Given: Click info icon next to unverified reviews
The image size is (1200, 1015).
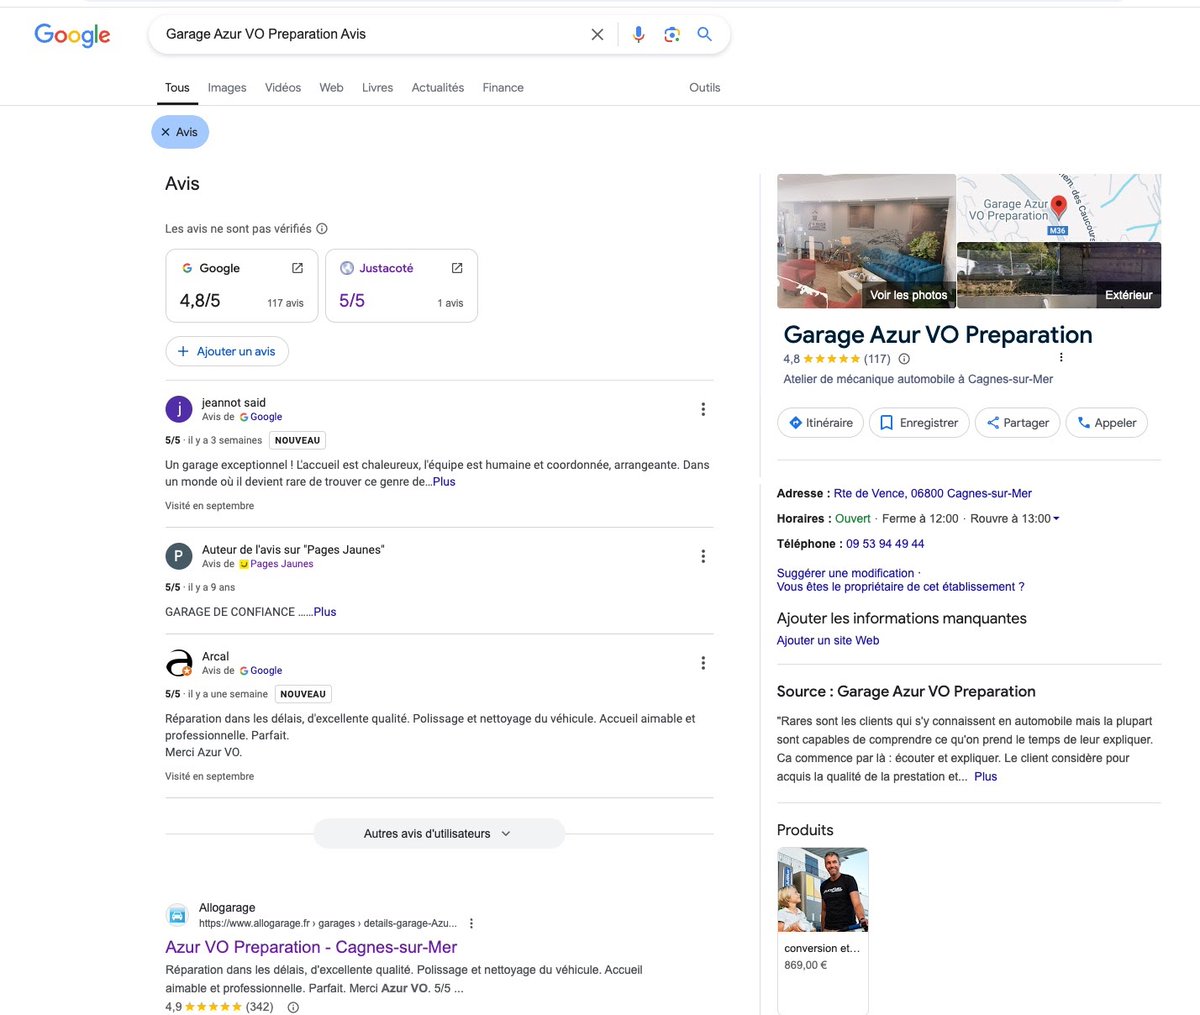Looking at the screenshot, I should coord(322,229).
